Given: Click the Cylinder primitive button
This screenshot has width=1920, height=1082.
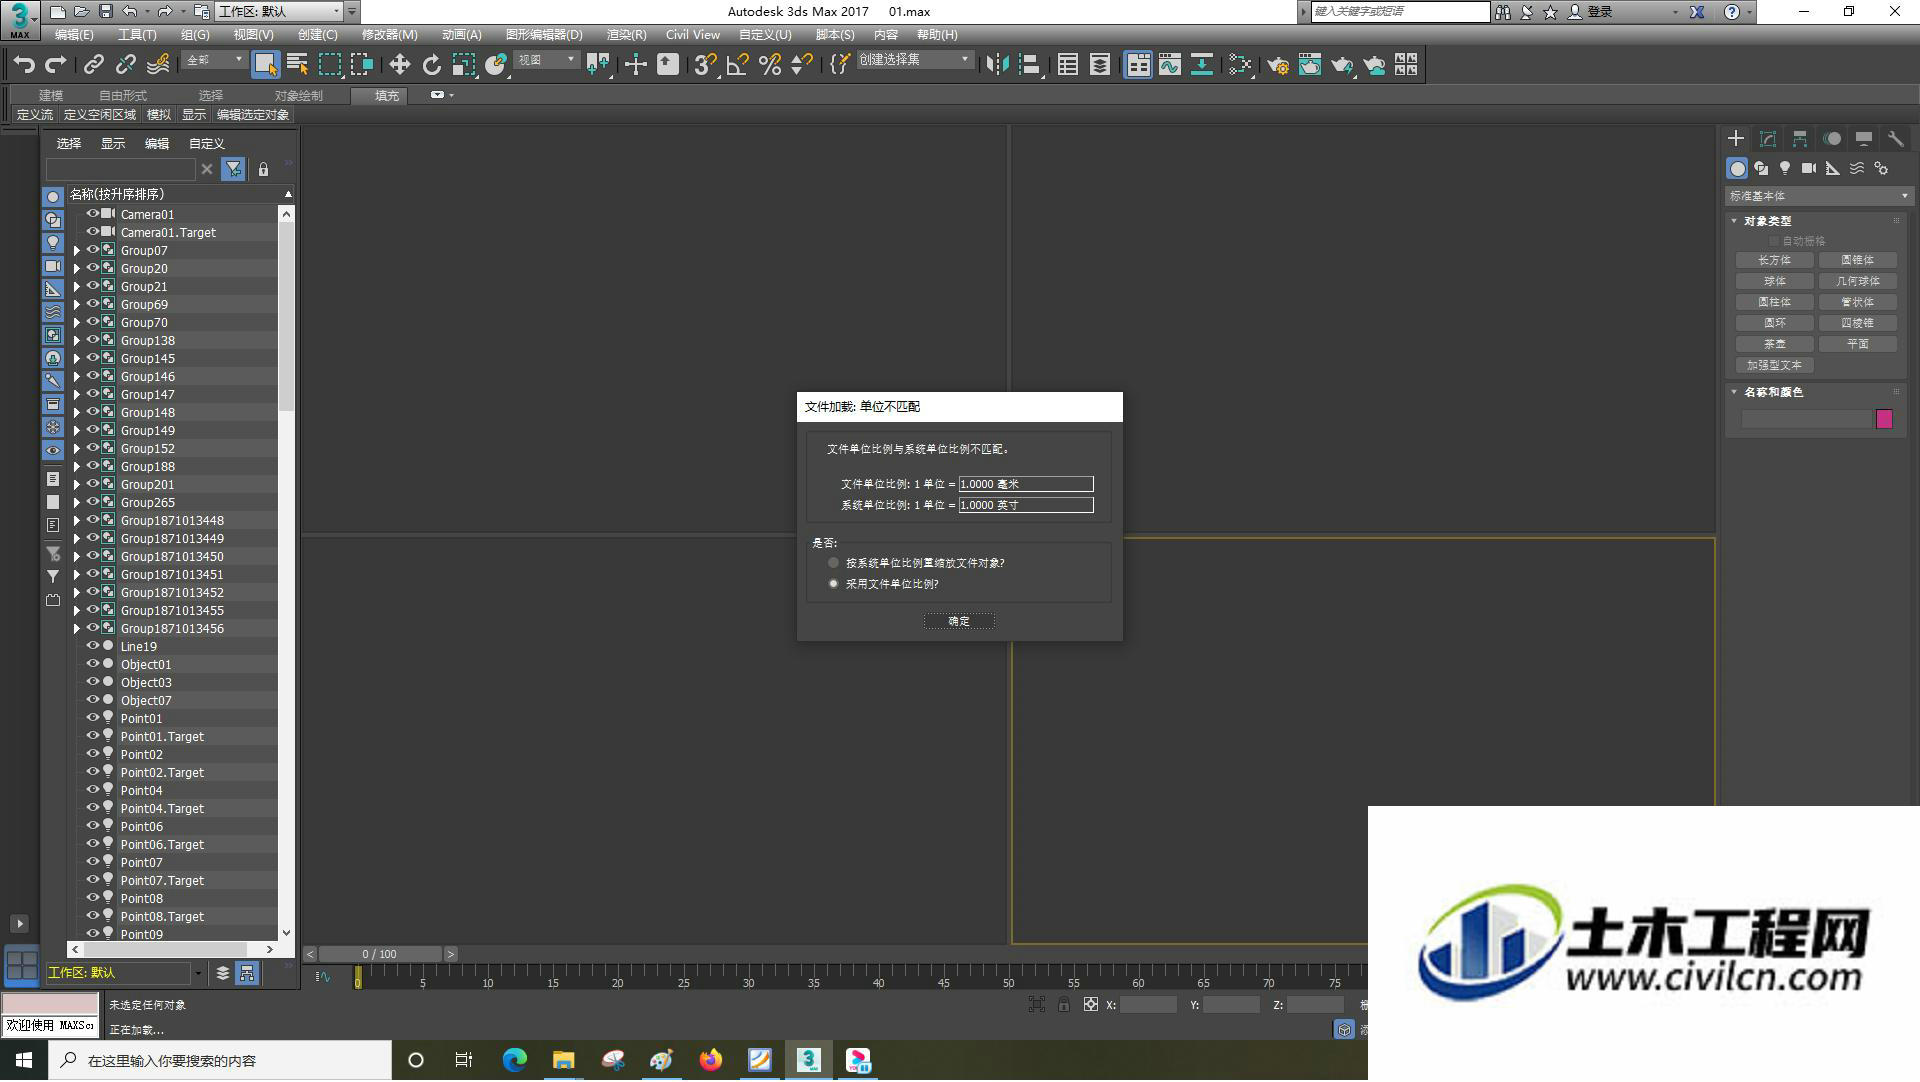Looking at the screenshot, I should pyautogui.click(x=1775, y=302).
